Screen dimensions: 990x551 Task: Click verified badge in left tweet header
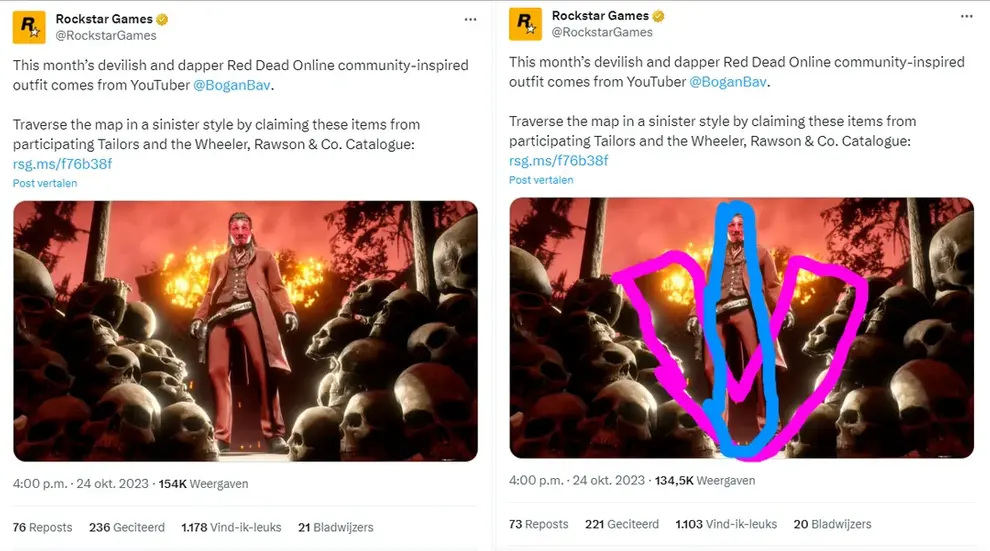pyautogui.click(x=163, y=19)
